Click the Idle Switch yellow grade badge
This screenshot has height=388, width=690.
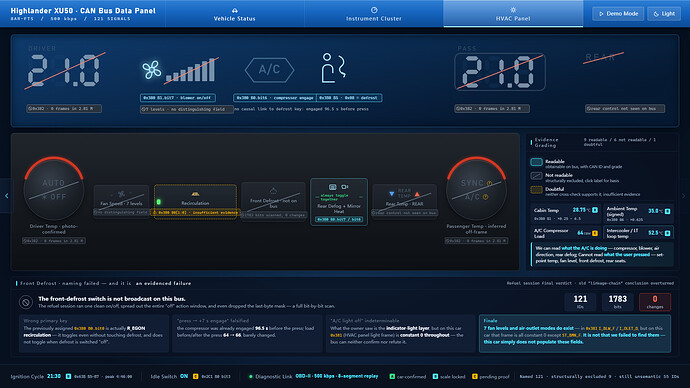click(x=195, y=376)
